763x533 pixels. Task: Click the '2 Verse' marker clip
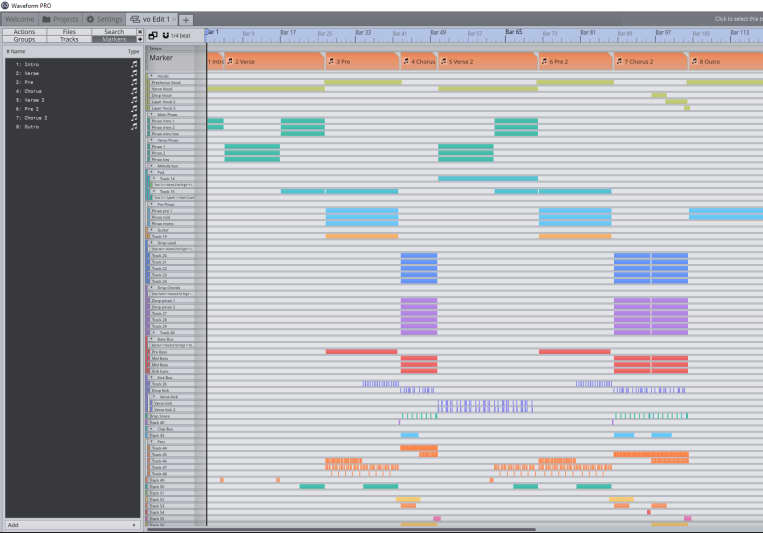274,61
